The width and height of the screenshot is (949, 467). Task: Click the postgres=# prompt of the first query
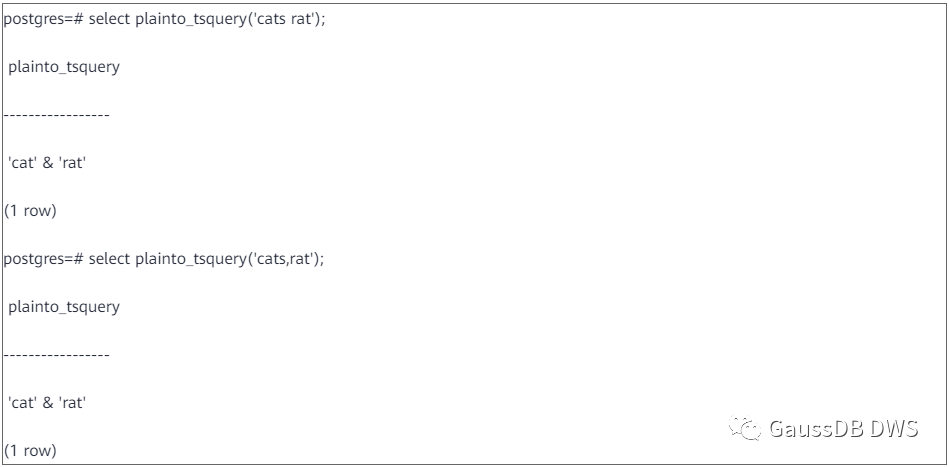click(x=43, y=22)
